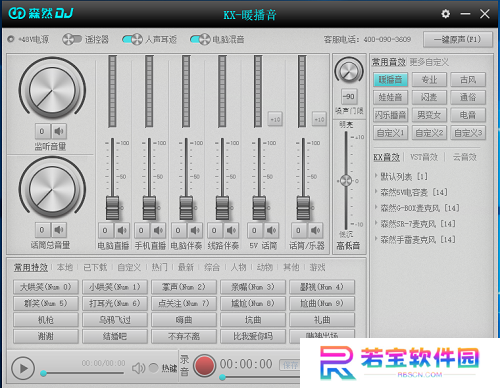Screen dimensions: 500x388
Task: Click the 监听音量 large knob
Action: [52, 90]
